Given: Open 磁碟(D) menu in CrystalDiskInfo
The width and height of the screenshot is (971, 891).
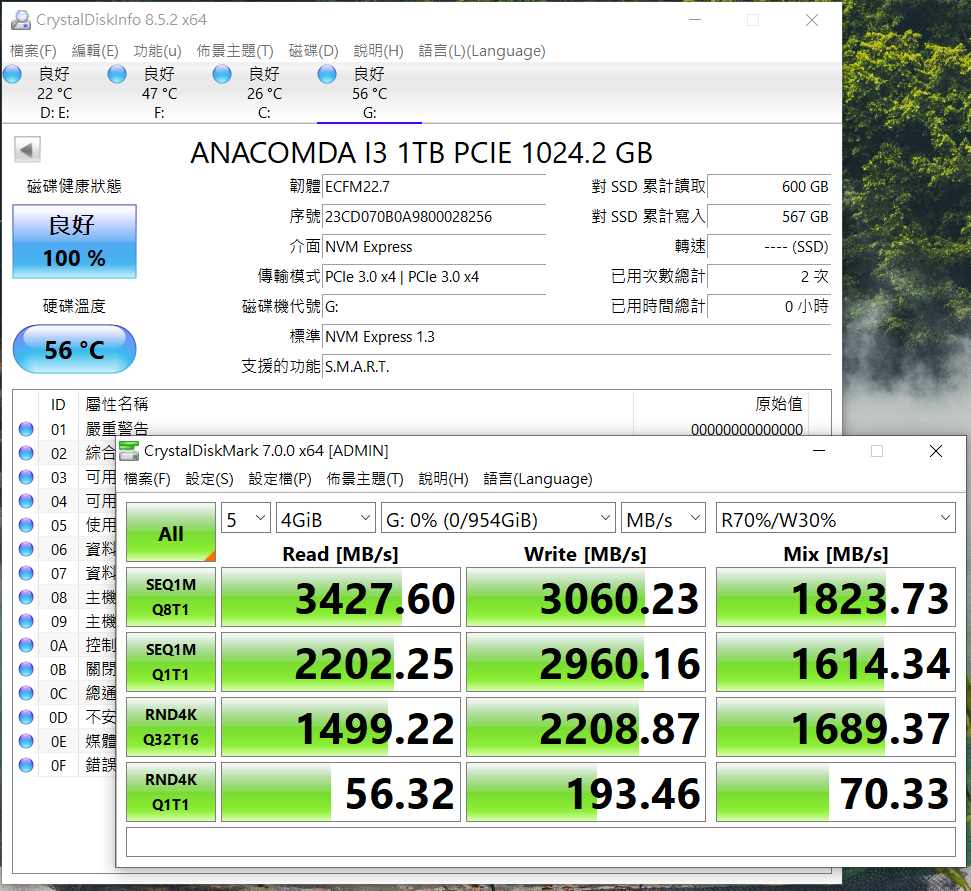Looking at the screenshot, I should pyautogui.click(x=313, y=51).
